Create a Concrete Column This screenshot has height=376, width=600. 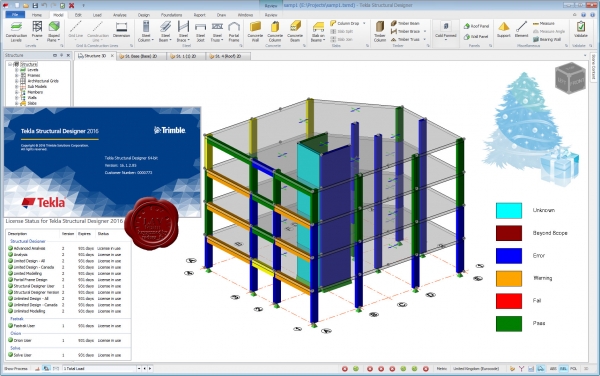(275, 31)
